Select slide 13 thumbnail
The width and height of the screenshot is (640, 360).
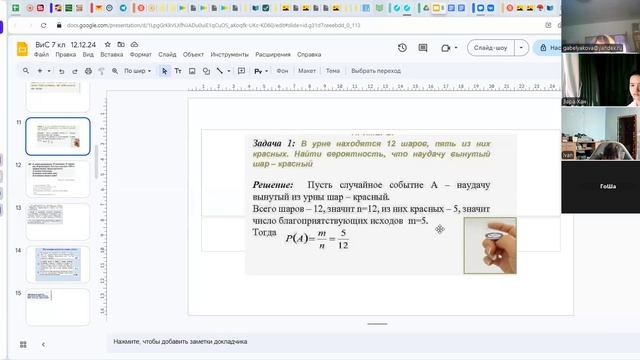[58, 222]
